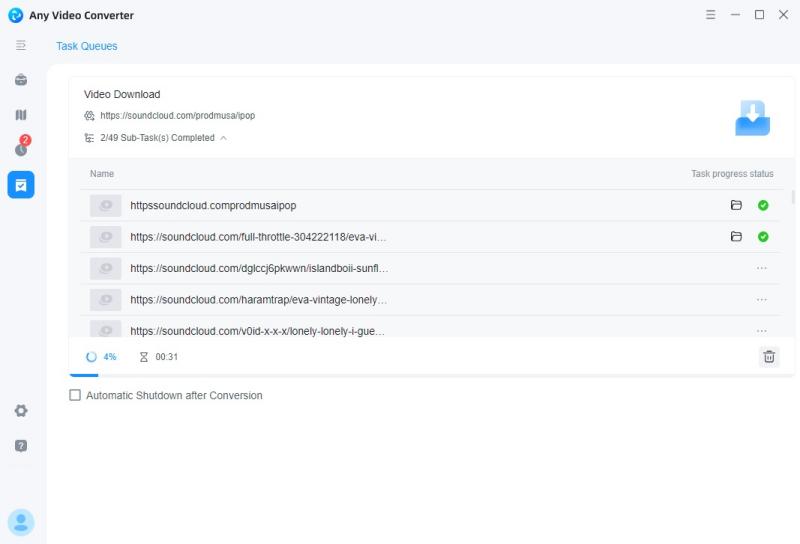
Task: Expand the sidebar menu toggle
Action: coord(21,46)
